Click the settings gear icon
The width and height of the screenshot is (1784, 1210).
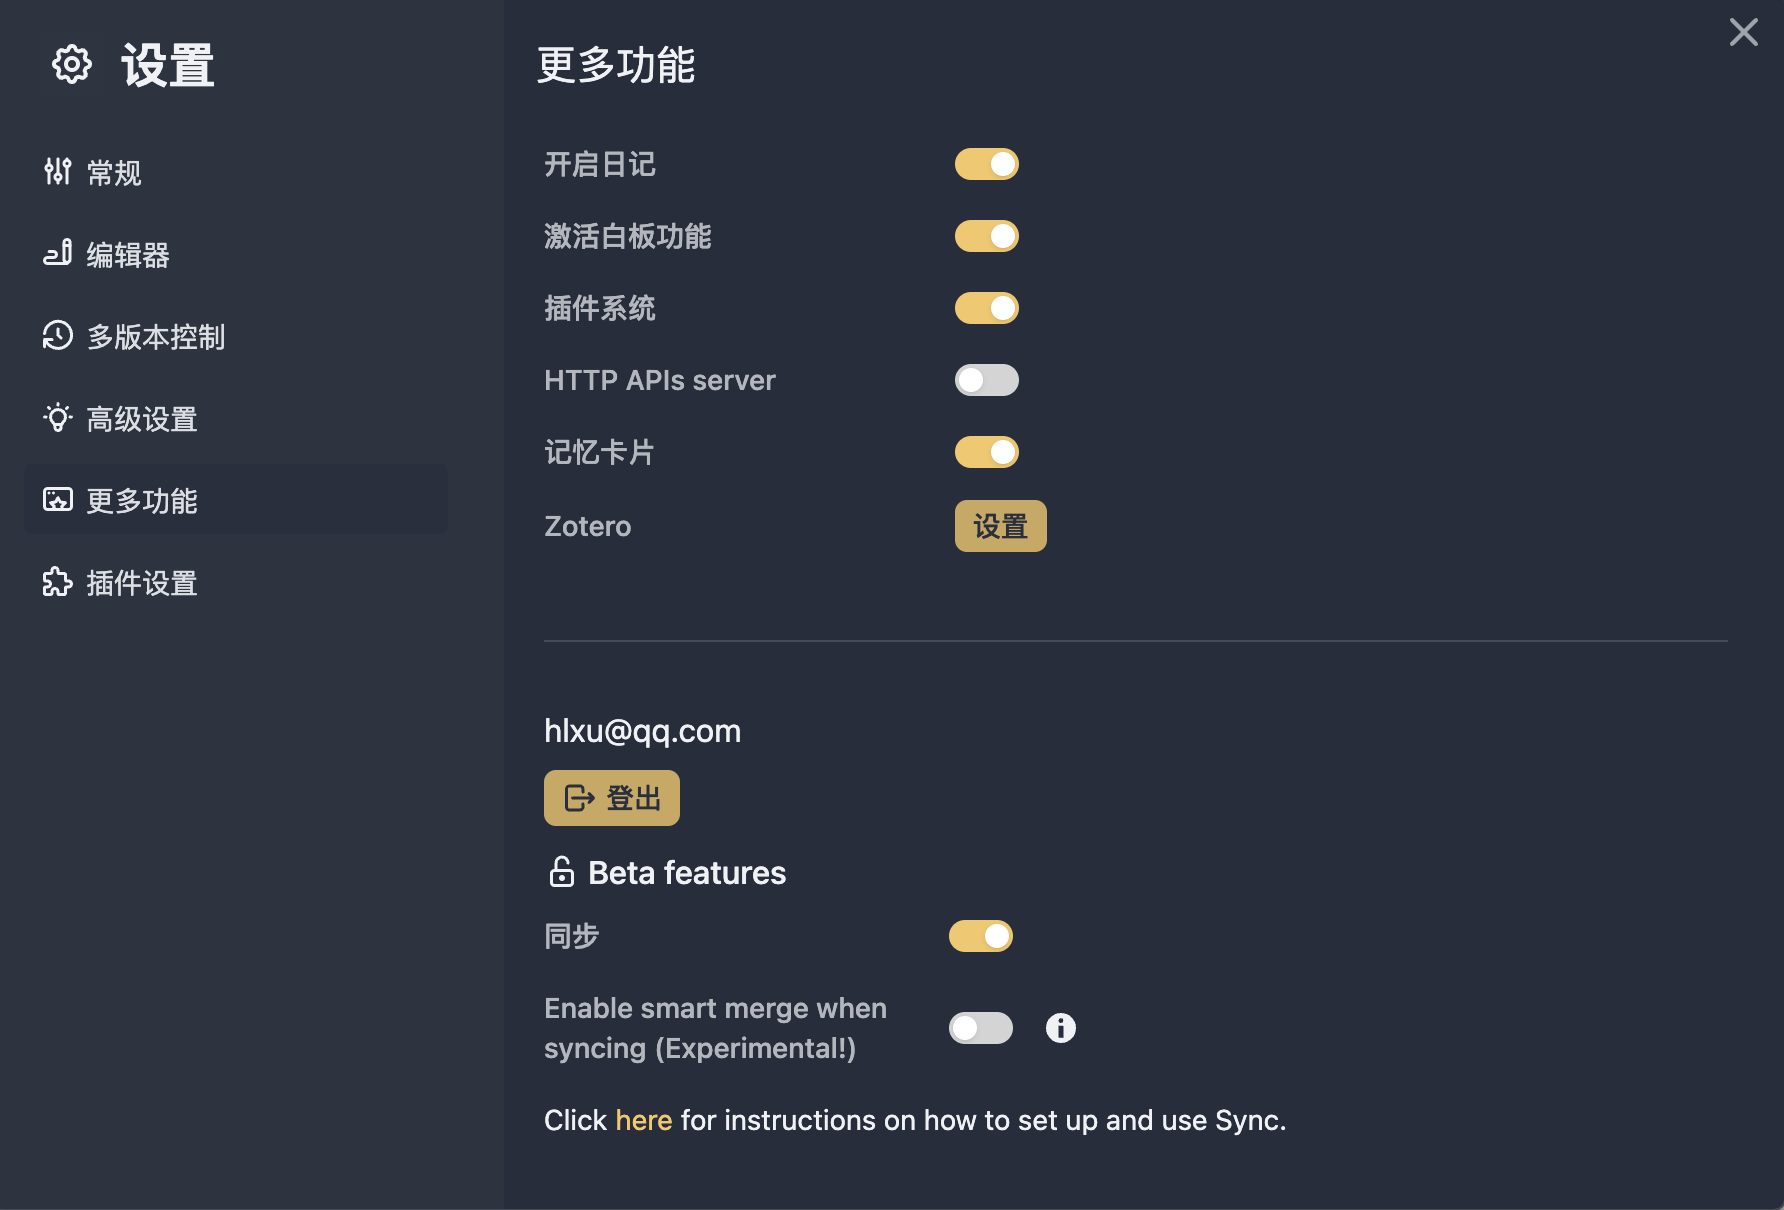click(70, 64)
